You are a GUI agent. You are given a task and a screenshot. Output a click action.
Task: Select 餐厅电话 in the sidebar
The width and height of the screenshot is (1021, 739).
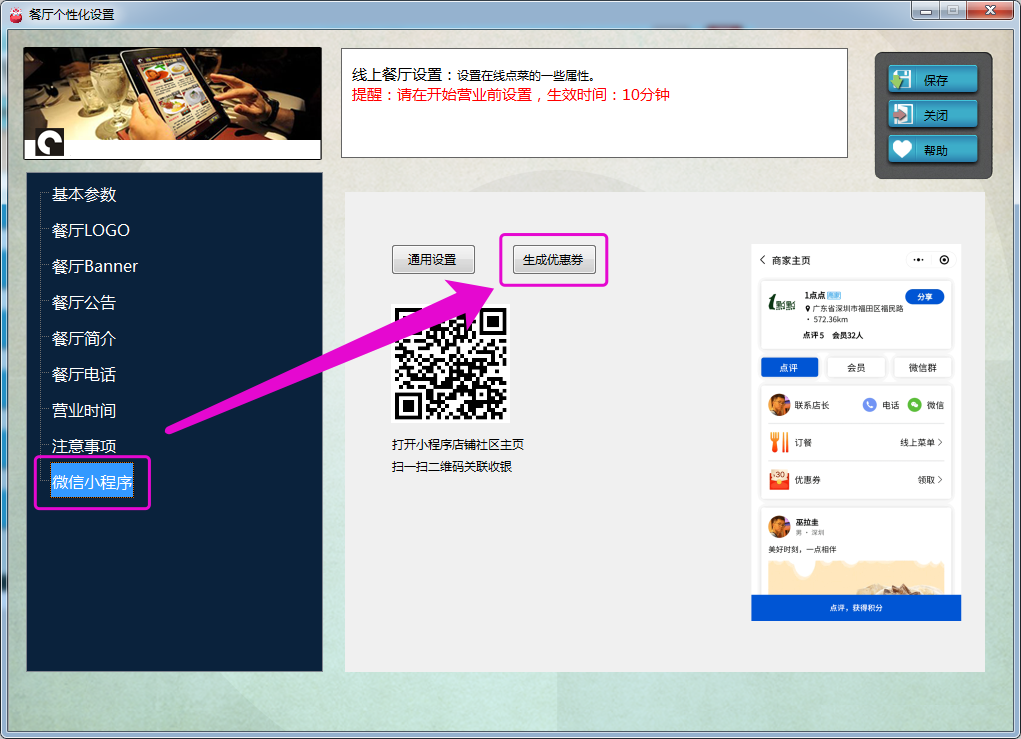point(84,374)
